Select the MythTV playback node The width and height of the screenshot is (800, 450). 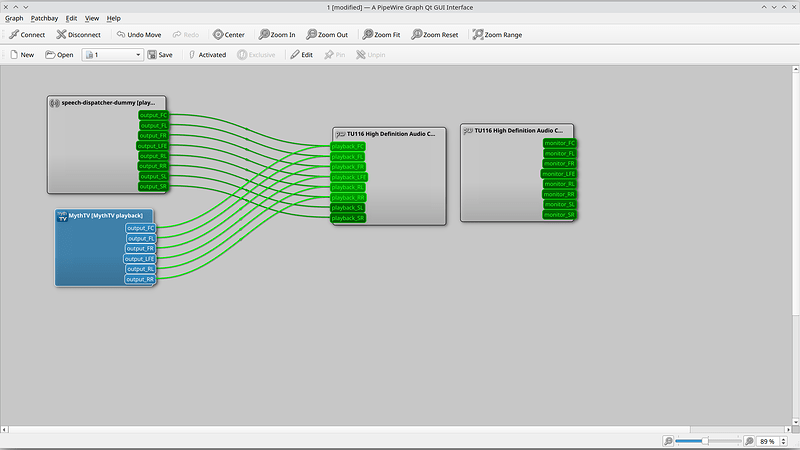100,215
